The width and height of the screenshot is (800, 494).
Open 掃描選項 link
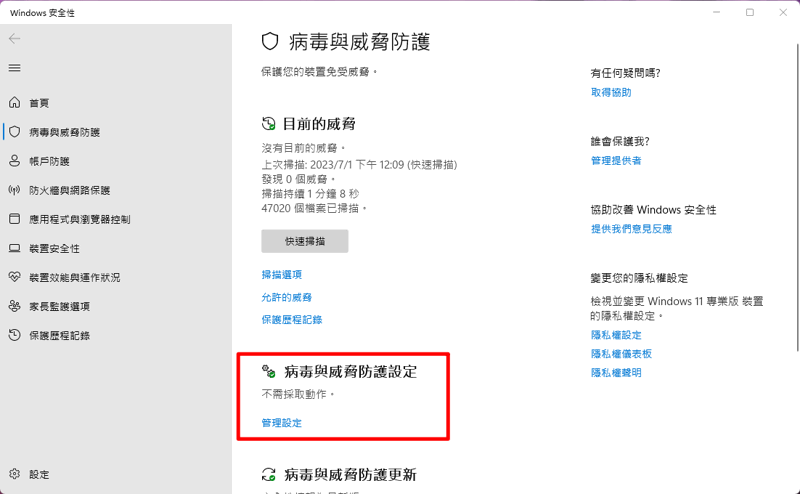pos(282,275)
